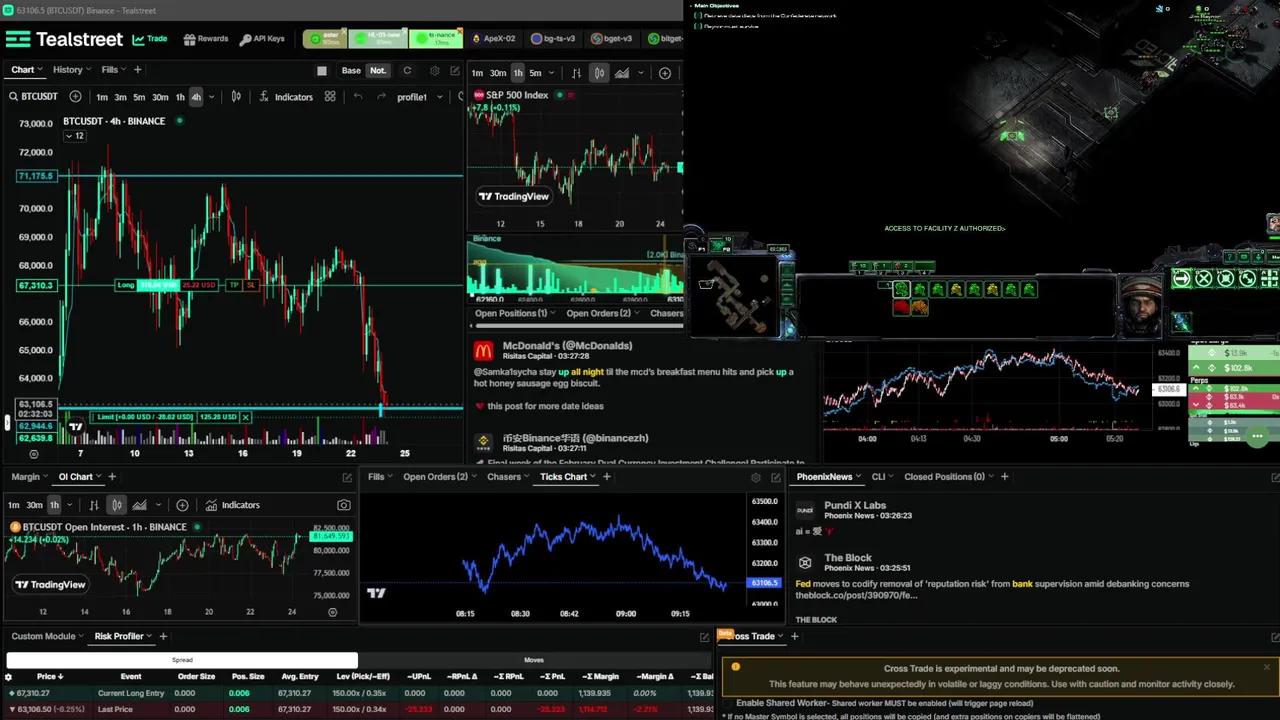This screenshot has width=1280, height=720.
Task: Open candle style menu in BTCUSDT 4h toolbar
Action: (236, 97)
